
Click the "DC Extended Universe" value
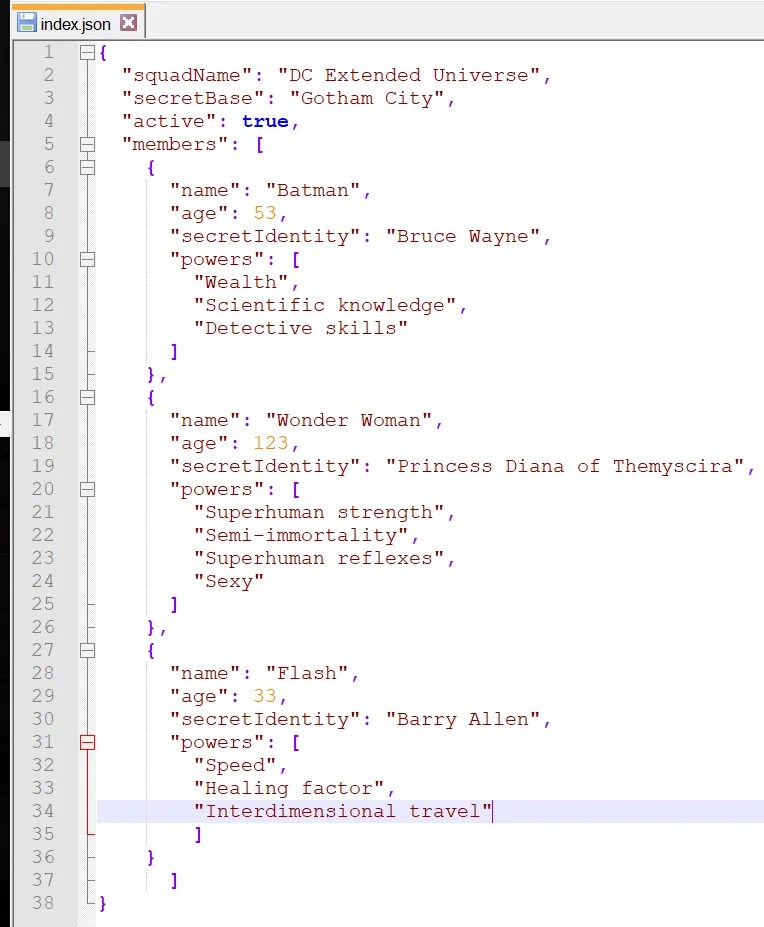pyautogui.click(x=409, y=75)
